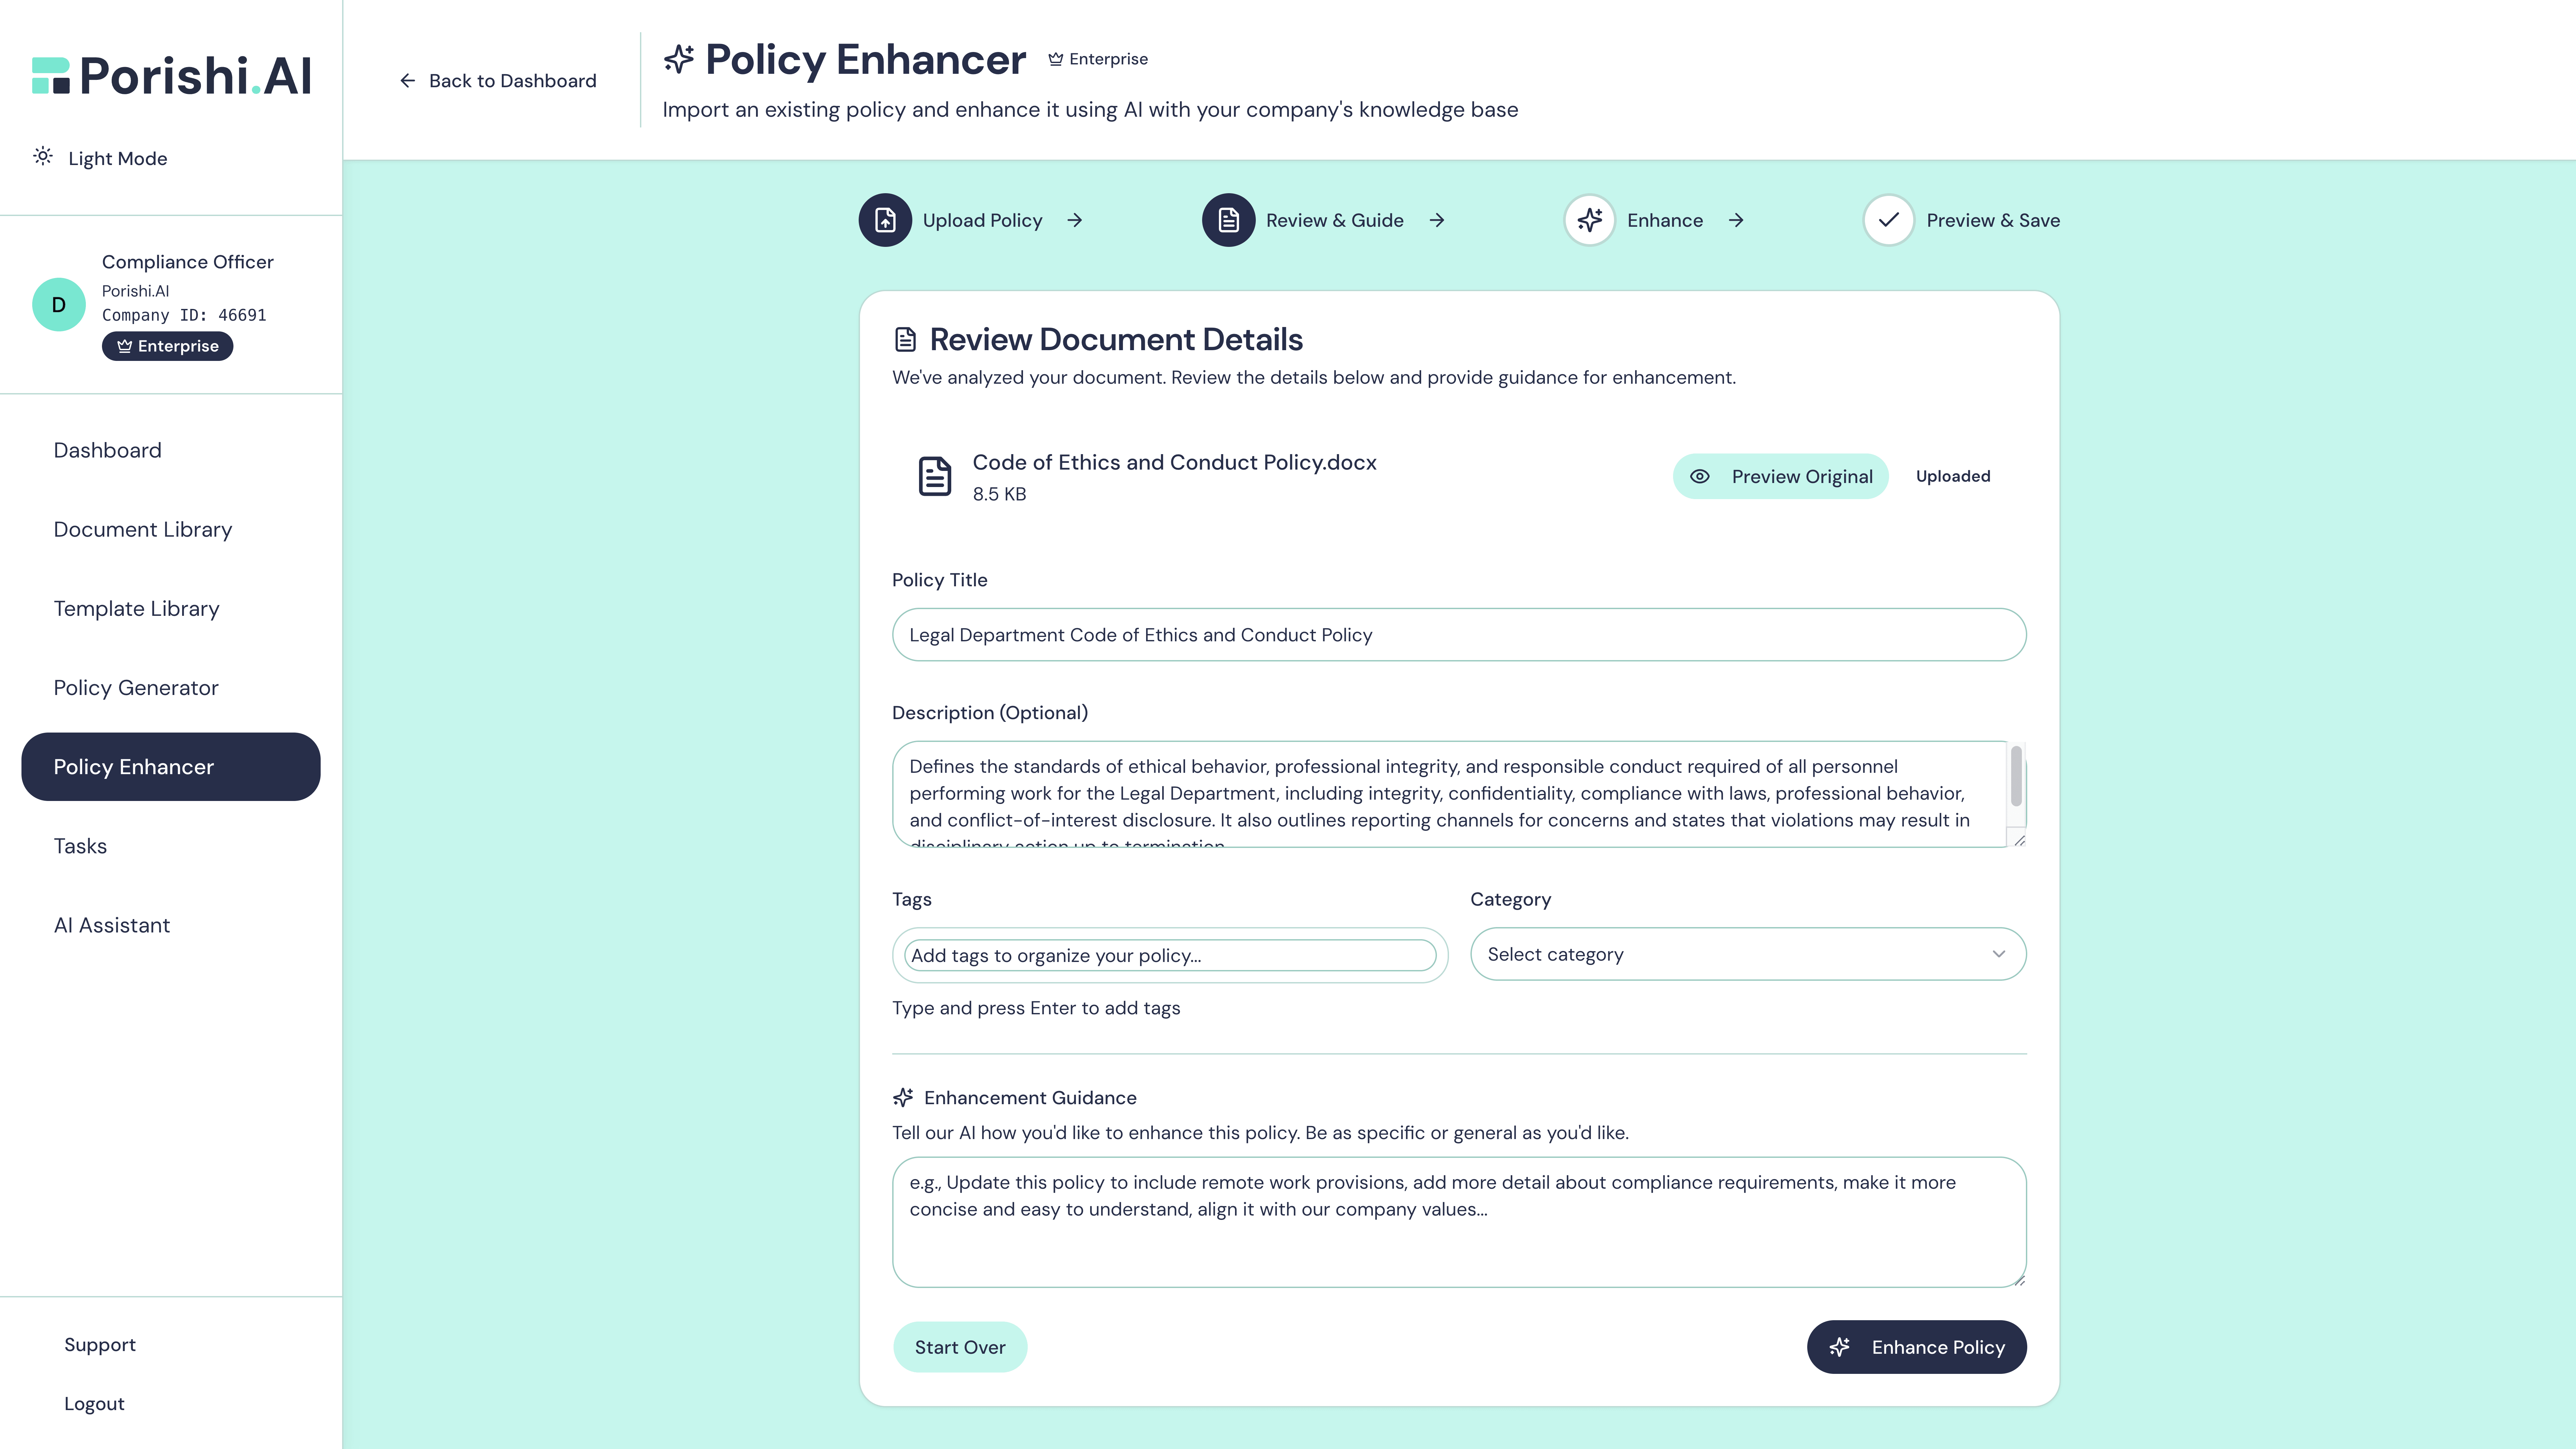The width and height of the screenshot is (2576, 1449).
Task: Open the Template Library sidebar item
Action: tap(136, 608)
